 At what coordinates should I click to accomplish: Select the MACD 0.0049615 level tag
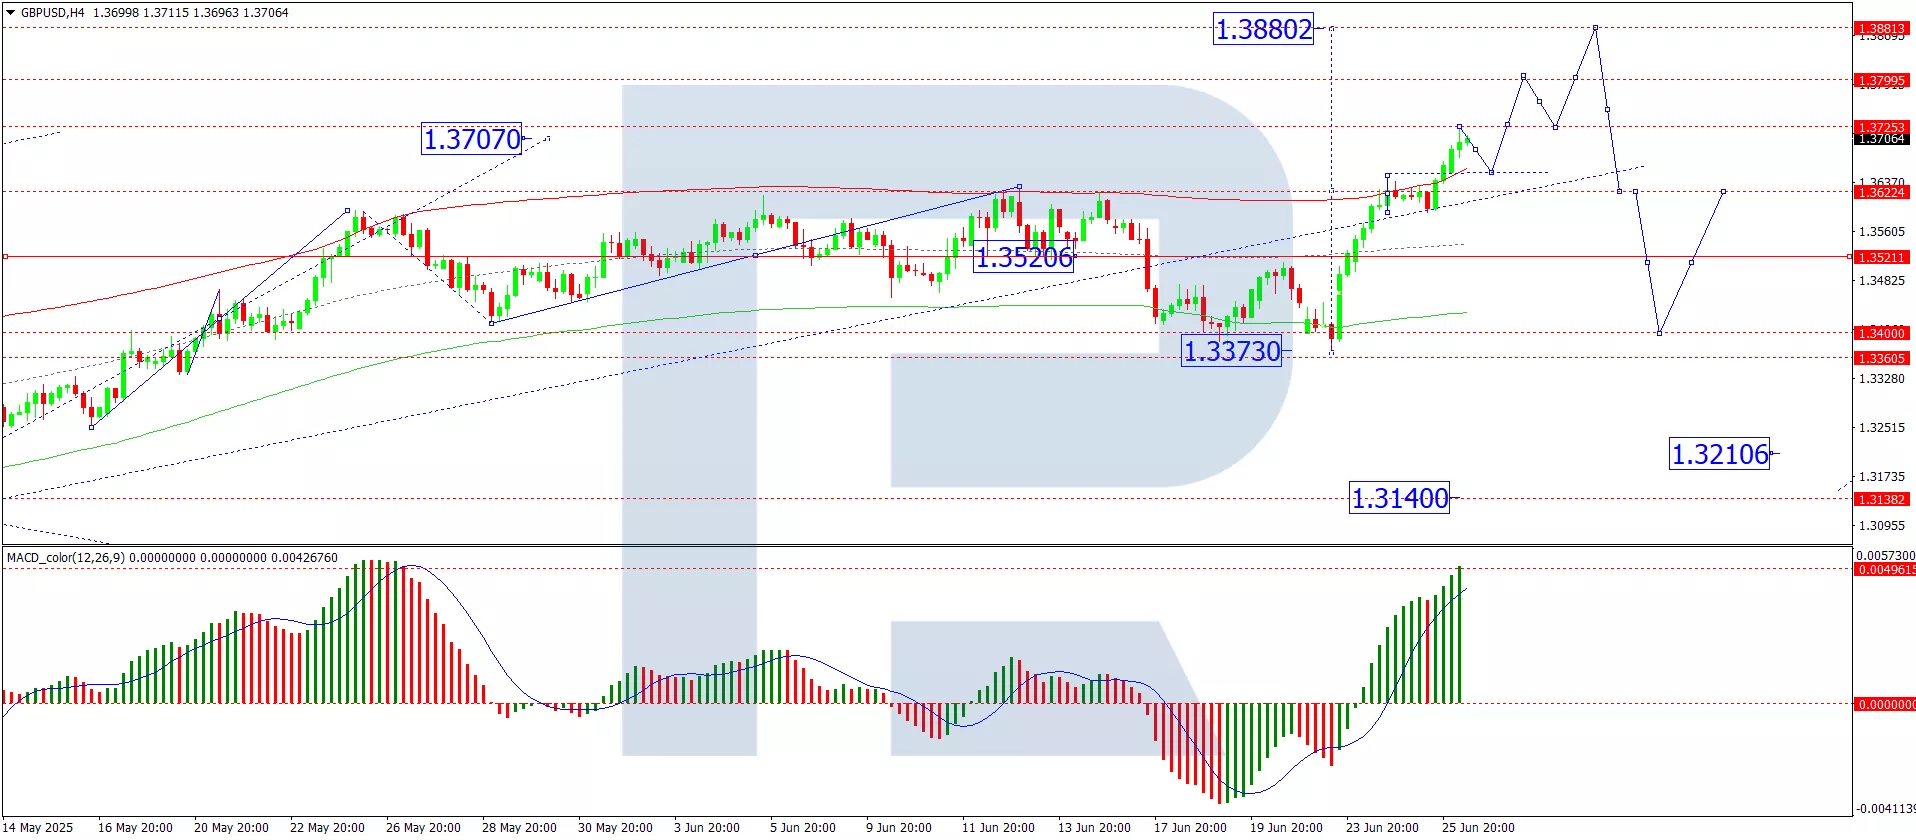[x=1885, y=570]
